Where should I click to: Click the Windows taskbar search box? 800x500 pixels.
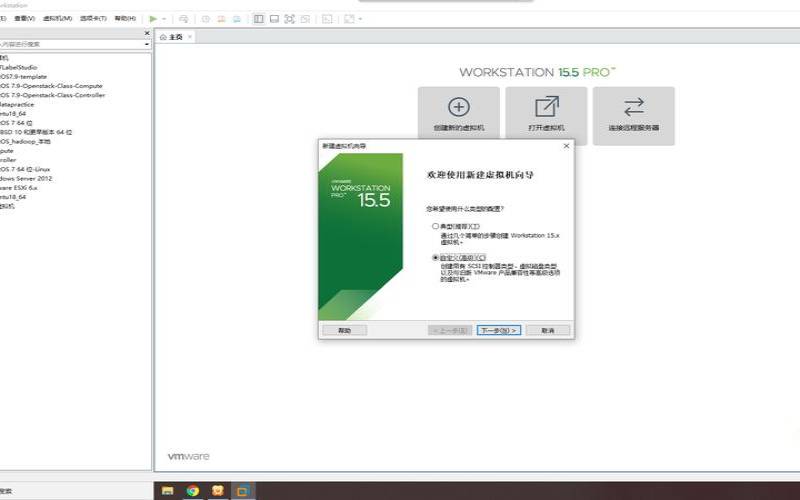77,491
